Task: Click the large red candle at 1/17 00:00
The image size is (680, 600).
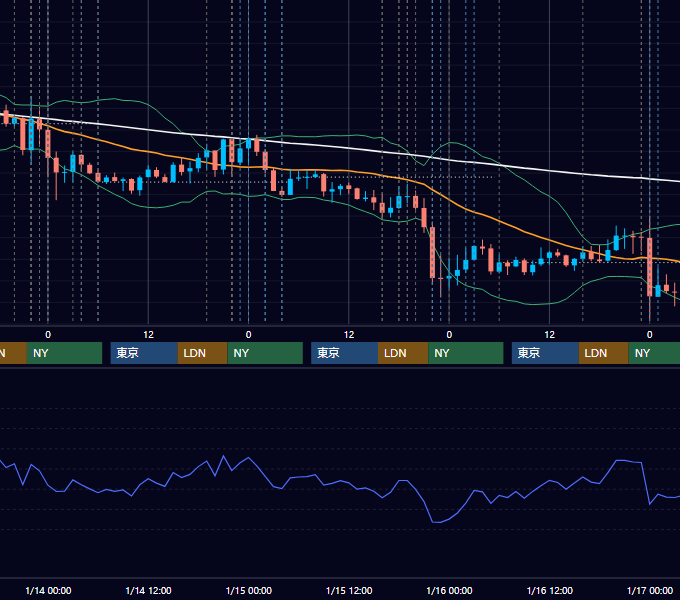Action: tap(649, 267)
